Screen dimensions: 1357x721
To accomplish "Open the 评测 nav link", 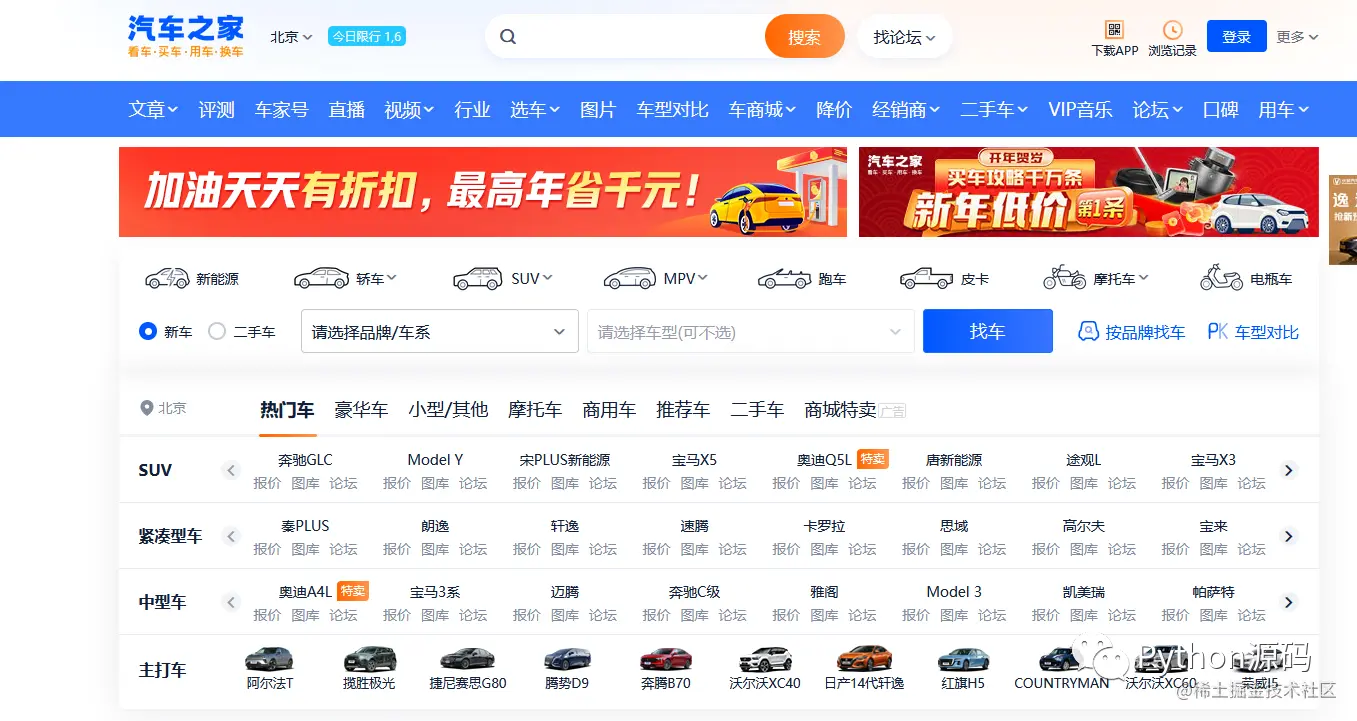I will tap(216, 110).
